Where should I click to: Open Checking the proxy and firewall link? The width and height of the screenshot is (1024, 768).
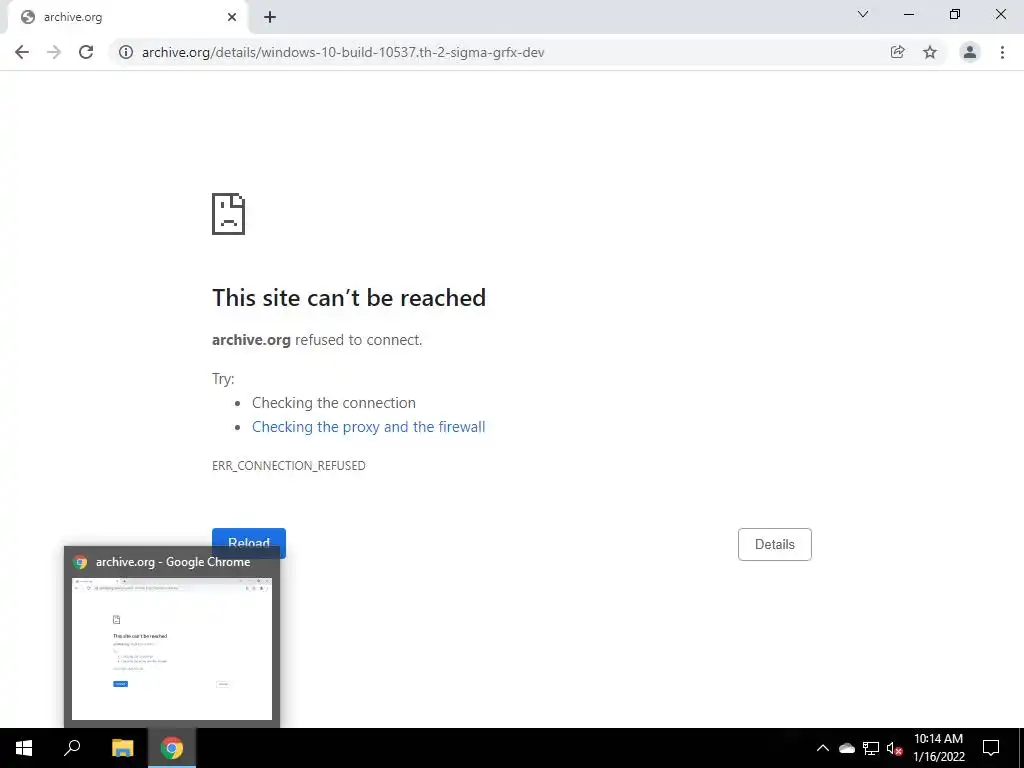[368, 427]
